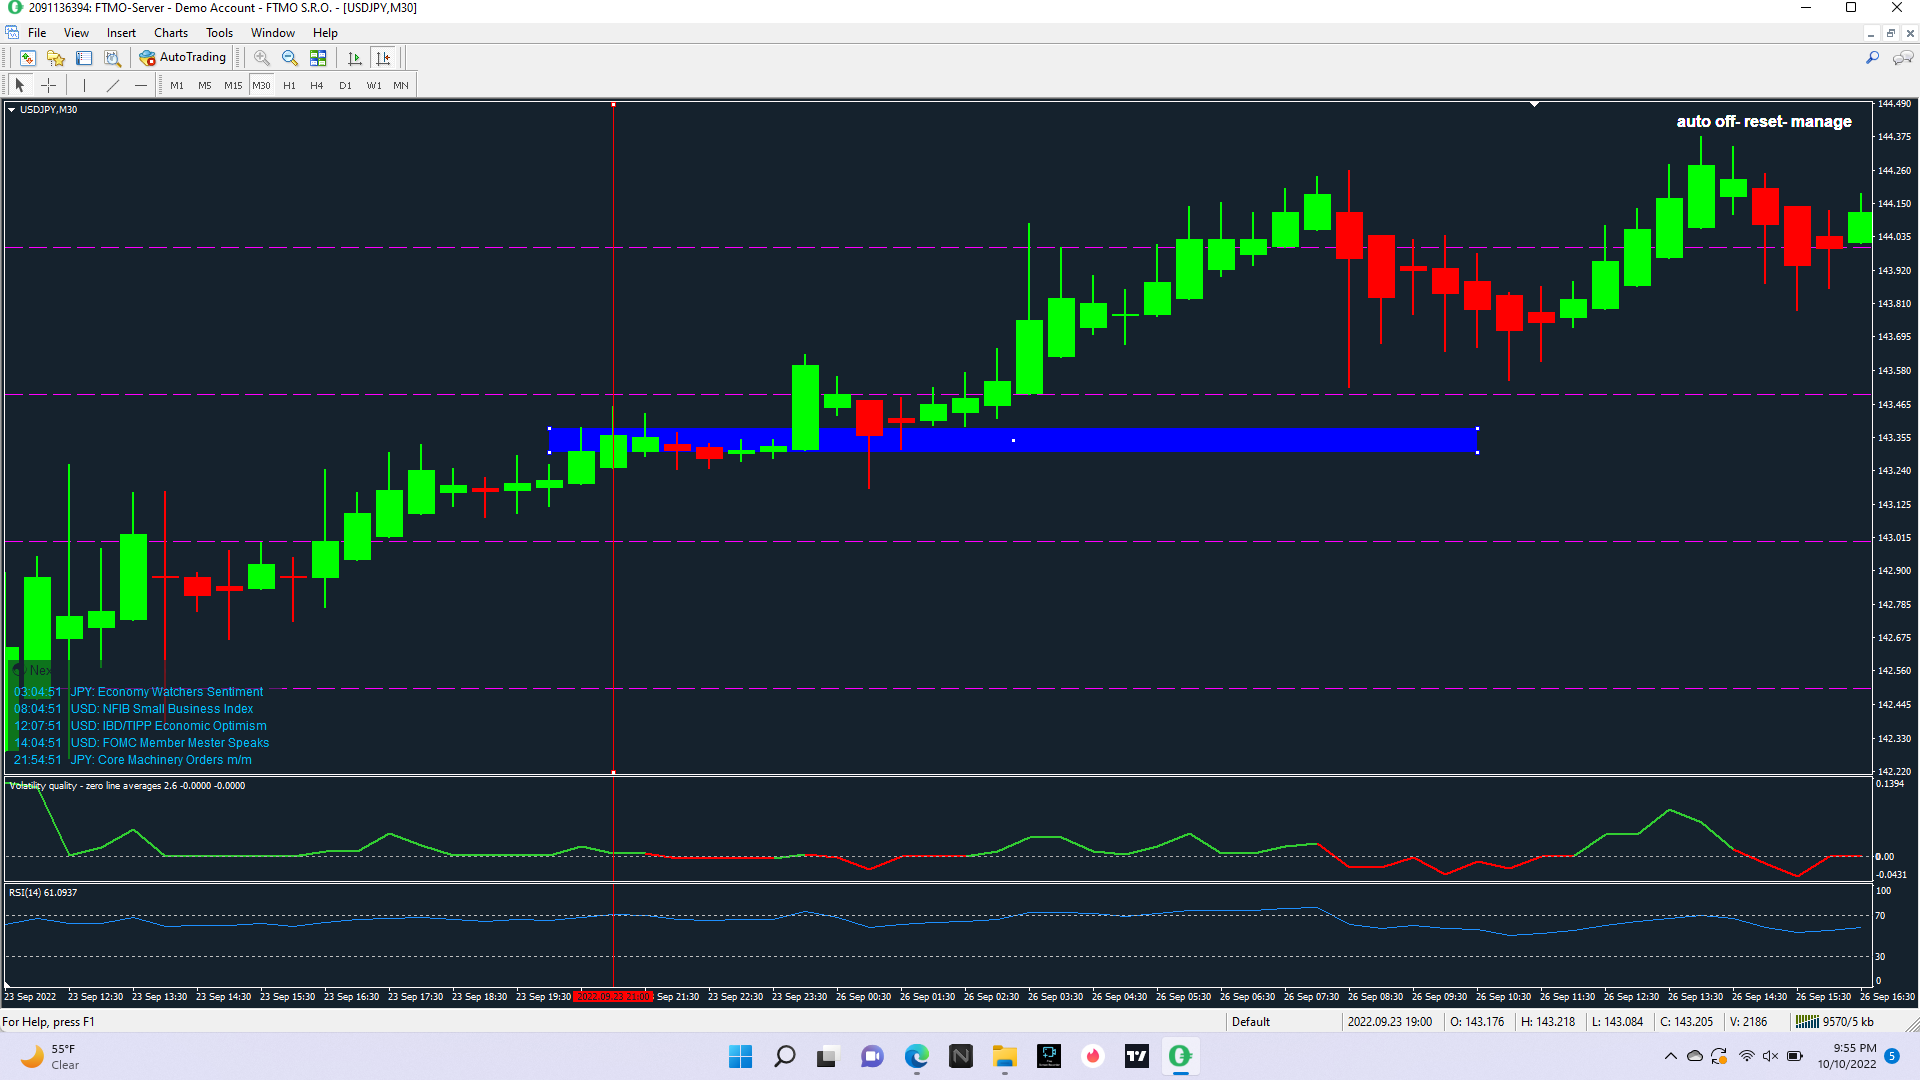
Task: Click the Zoom In magnifier icon
Action: point(262,58)
